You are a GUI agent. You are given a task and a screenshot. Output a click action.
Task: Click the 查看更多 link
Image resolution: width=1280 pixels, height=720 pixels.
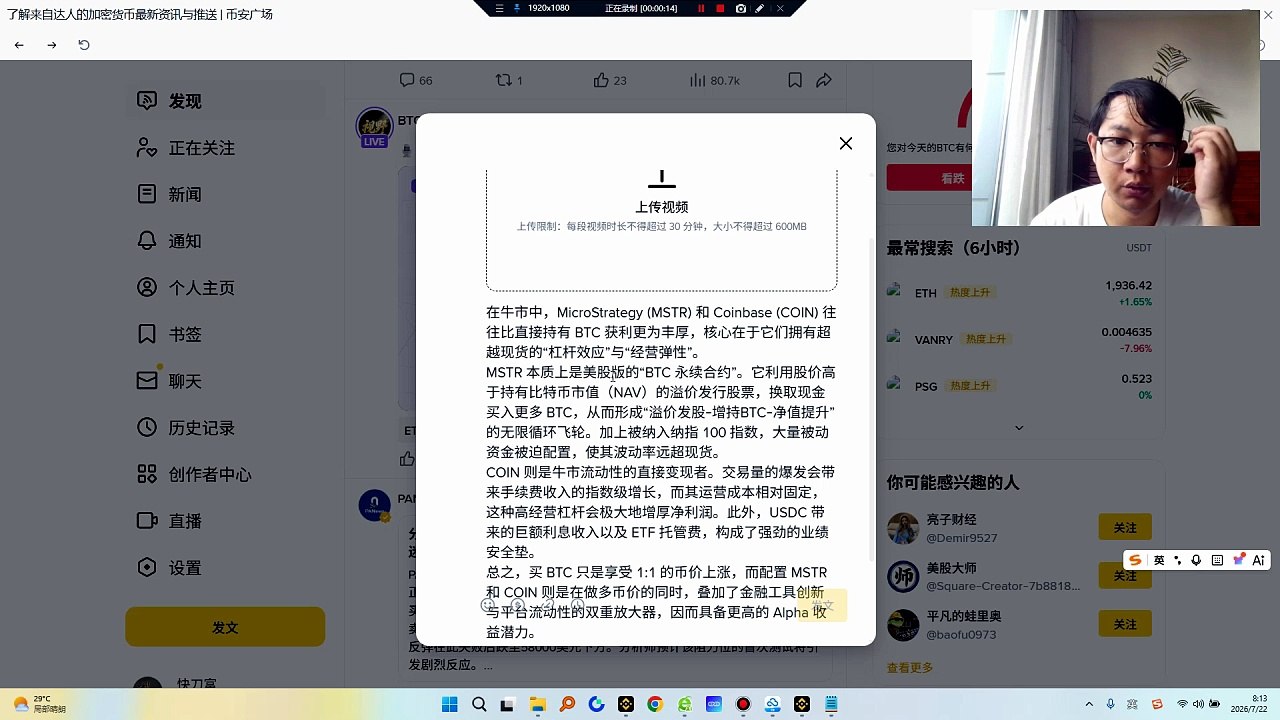coord(909,667)
